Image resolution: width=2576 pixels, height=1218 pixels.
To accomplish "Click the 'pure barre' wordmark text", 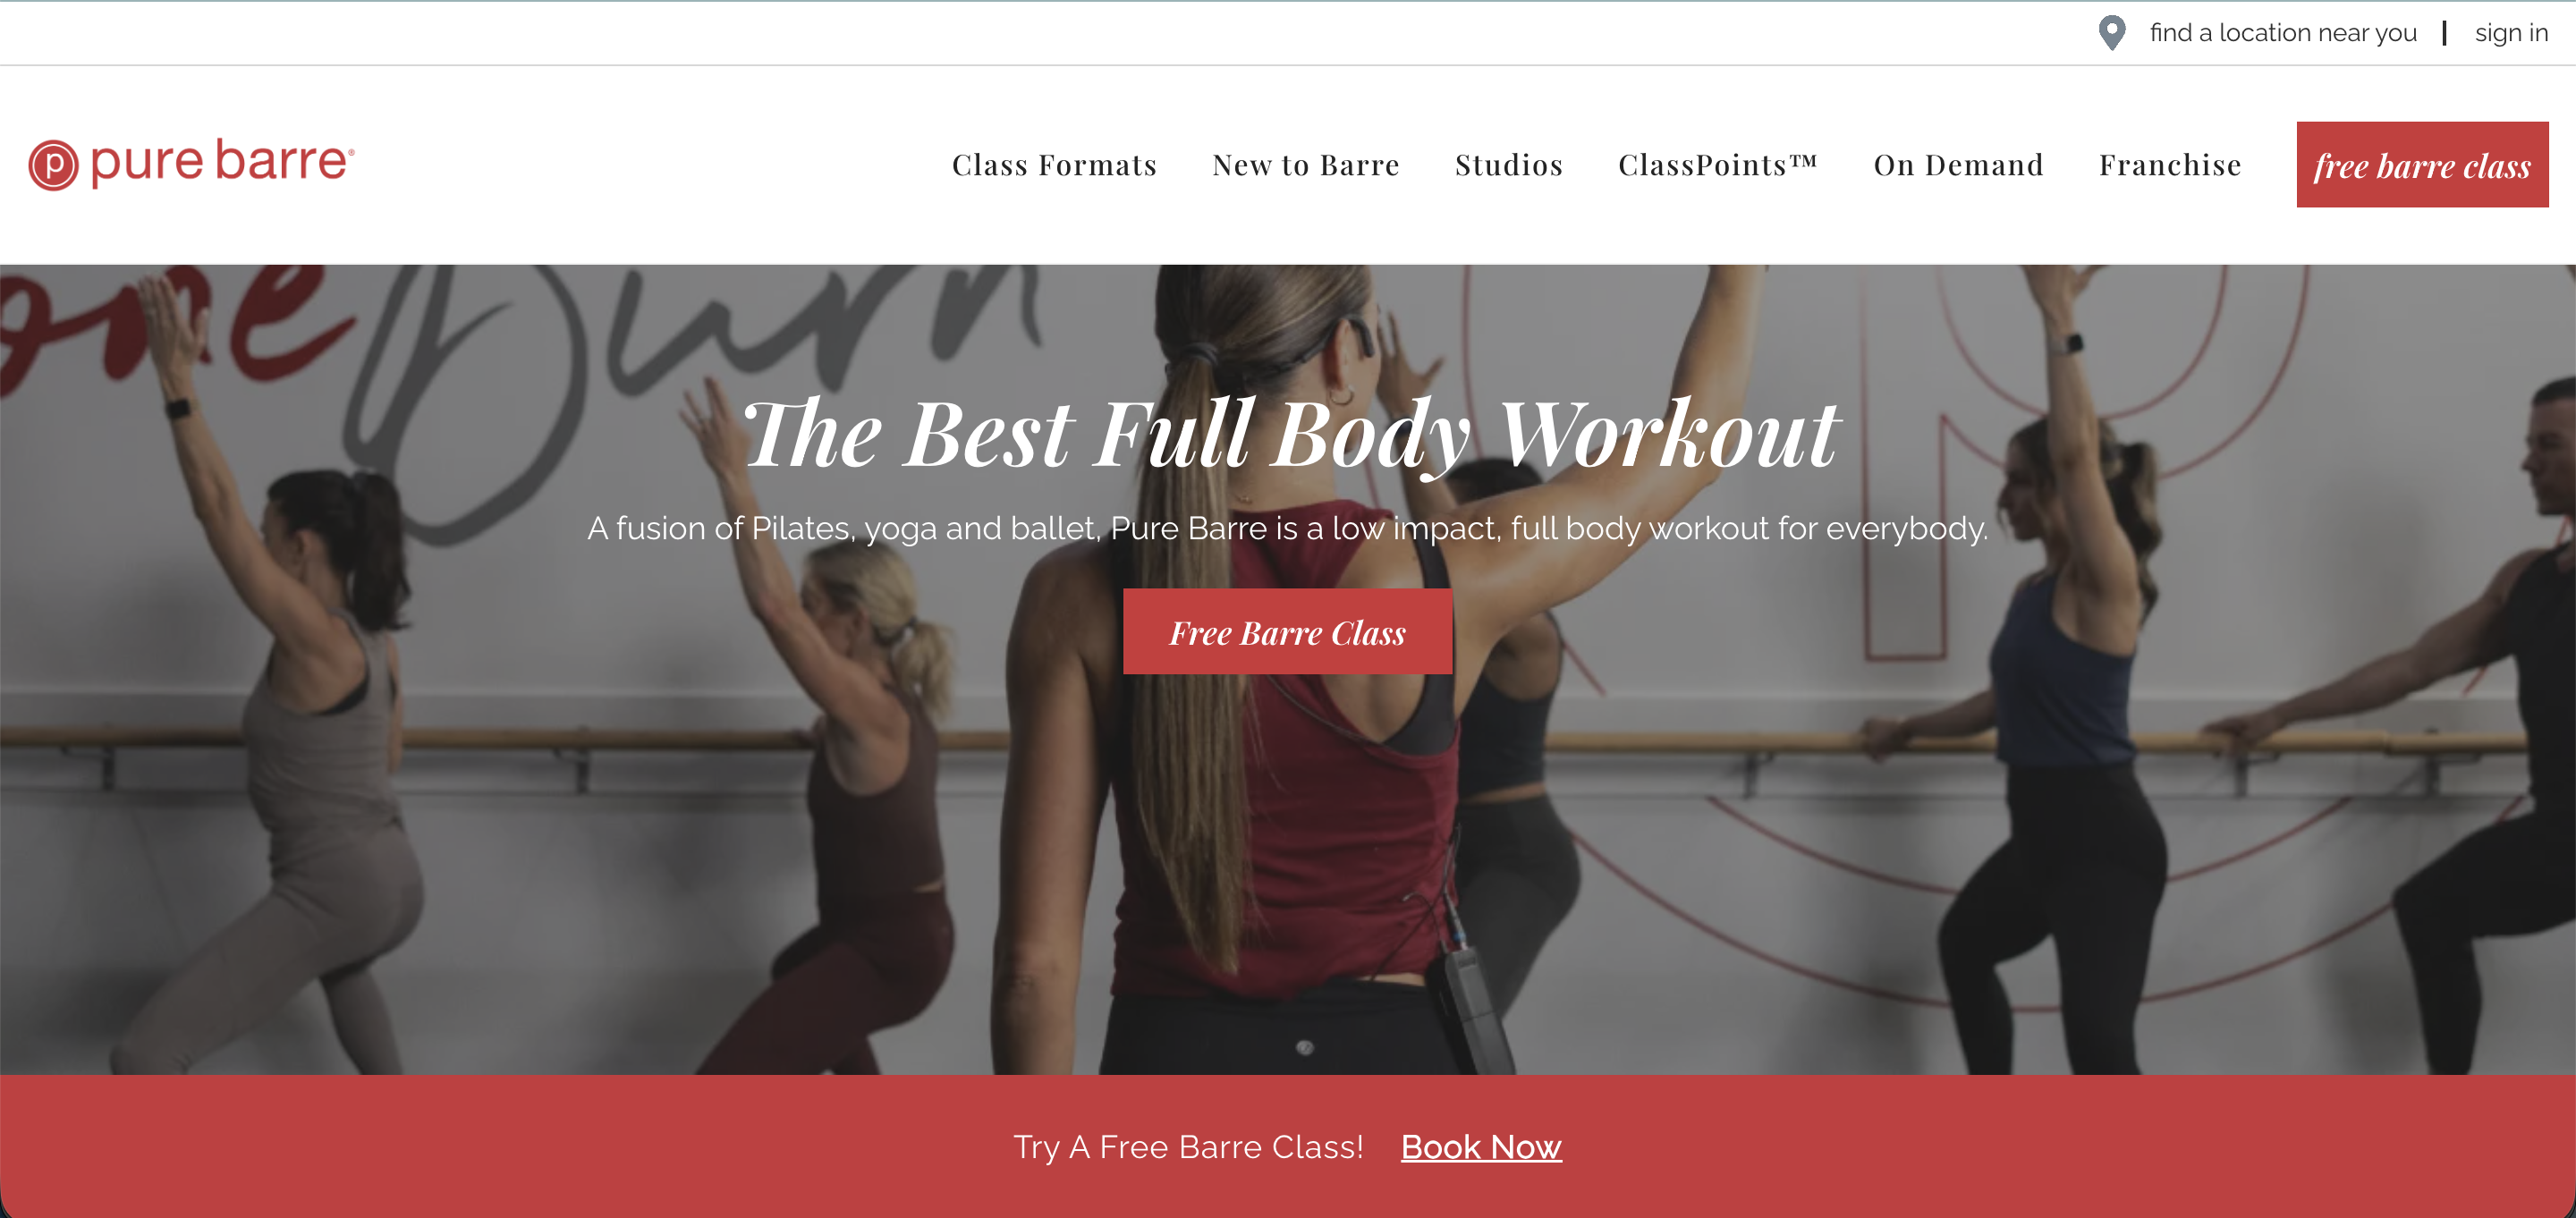I will (221, 162).
